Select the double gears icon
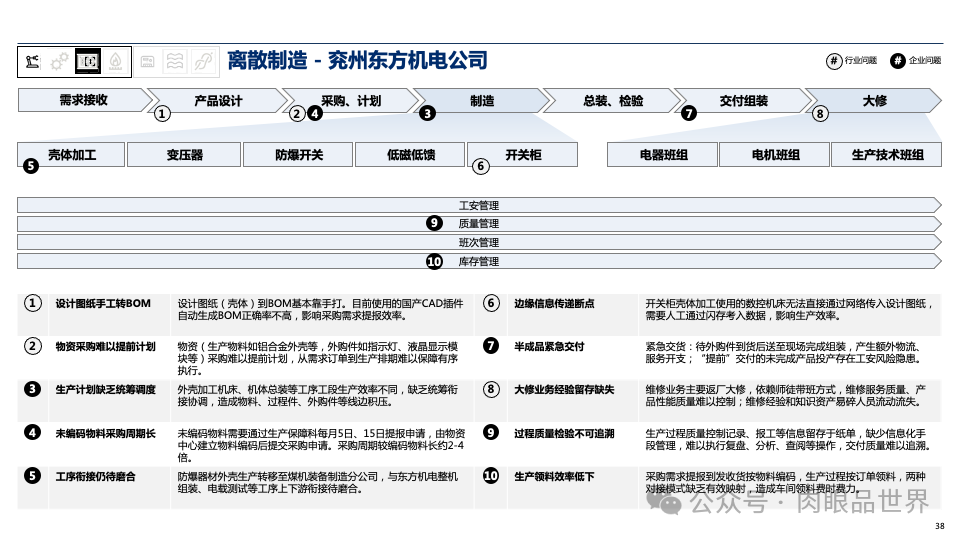The width and height of the screenshot is (960, 540). [59, 62]
